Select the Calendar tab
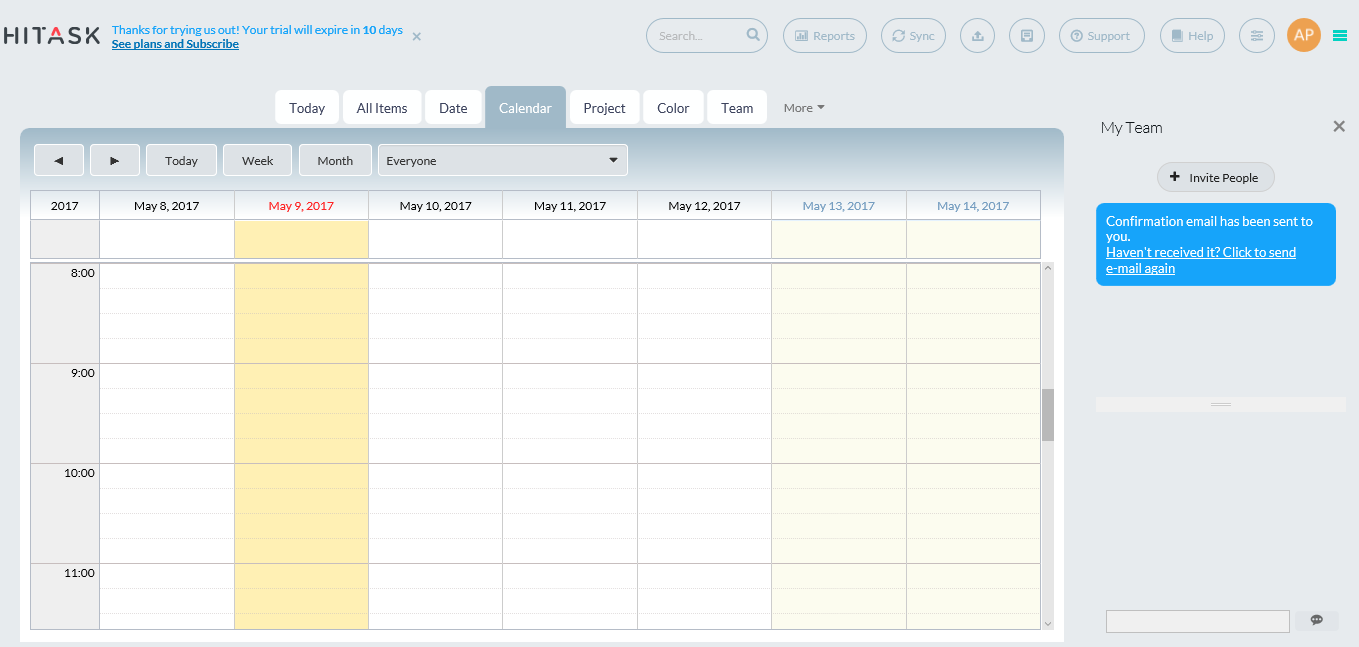 click(525, 108)
